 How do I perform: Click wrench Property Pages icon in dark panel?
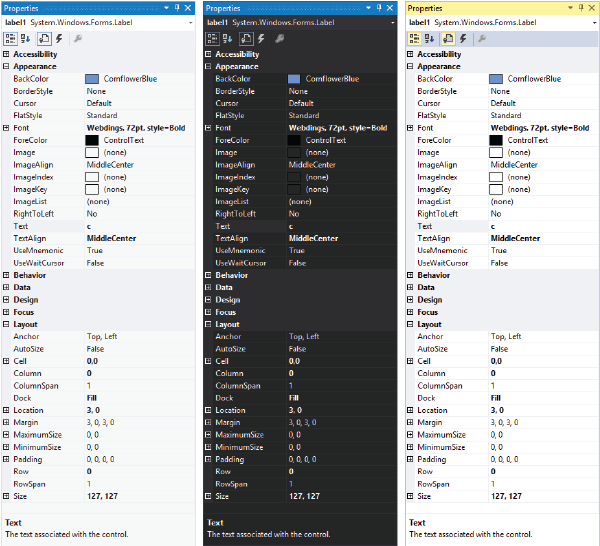(280, 39)
